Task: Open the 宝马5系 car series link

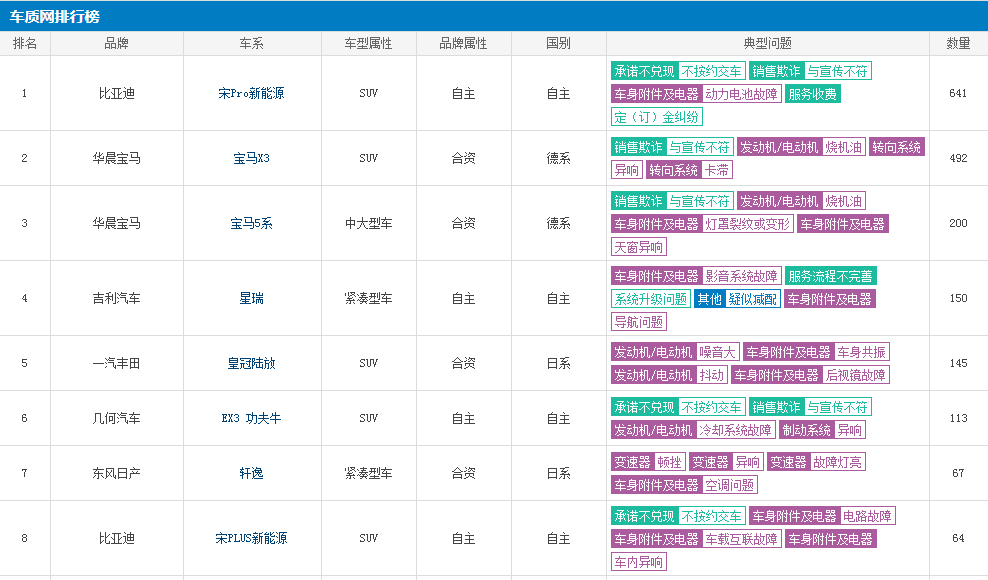Action: (251, 223)
